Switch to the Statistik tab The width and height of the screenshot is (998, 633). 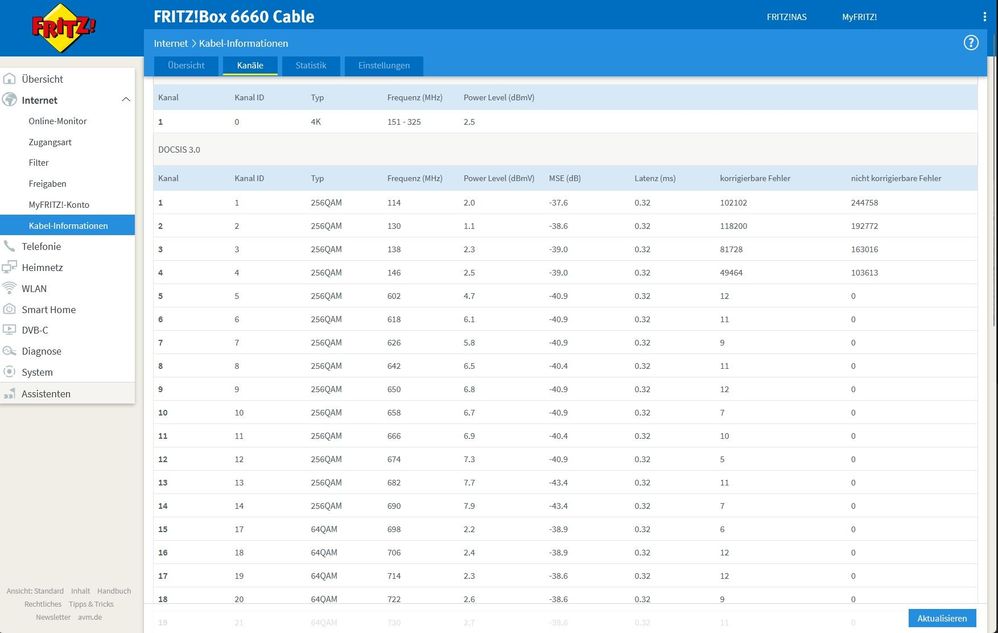coord(310,66)
